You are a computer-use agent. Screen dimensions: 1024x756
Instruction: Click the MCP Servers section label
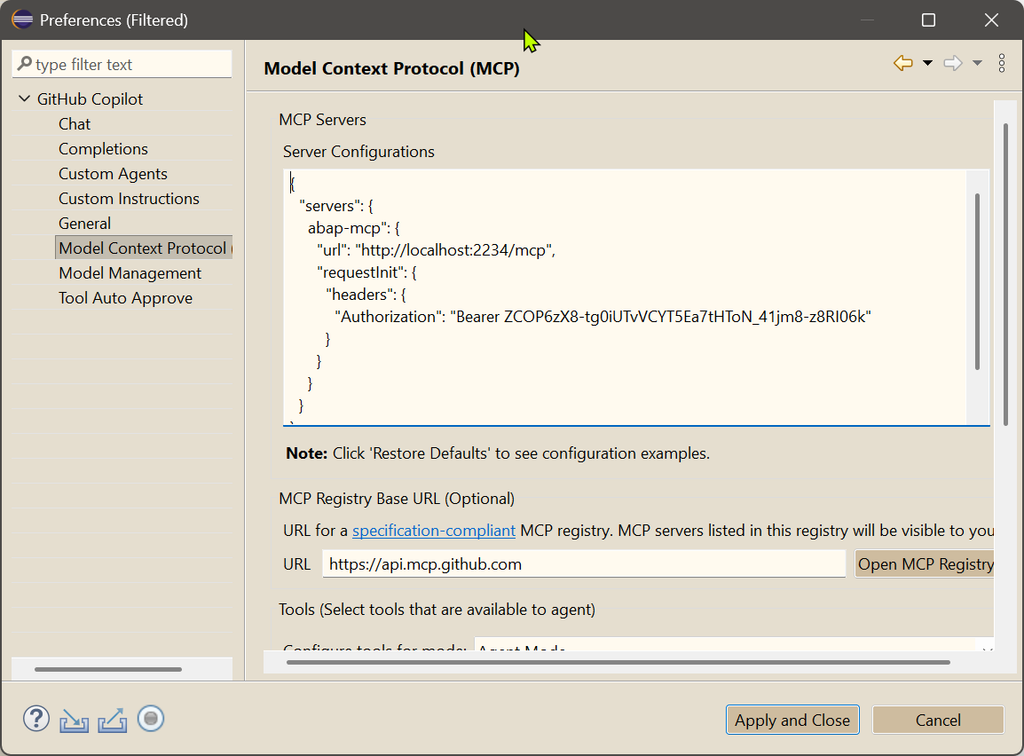323,119
